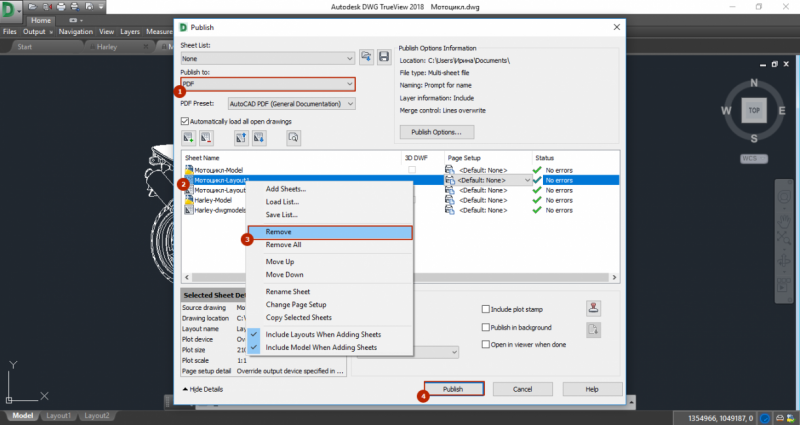Choose Add Sheets... from context menu
The image size is (800, 425).
tap(286, 189)
